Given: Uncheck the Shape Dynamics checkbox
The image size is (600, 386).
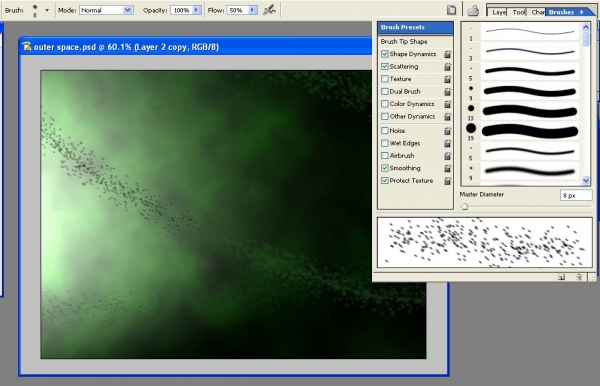Looking at the screenshot, I should (385, 54).
